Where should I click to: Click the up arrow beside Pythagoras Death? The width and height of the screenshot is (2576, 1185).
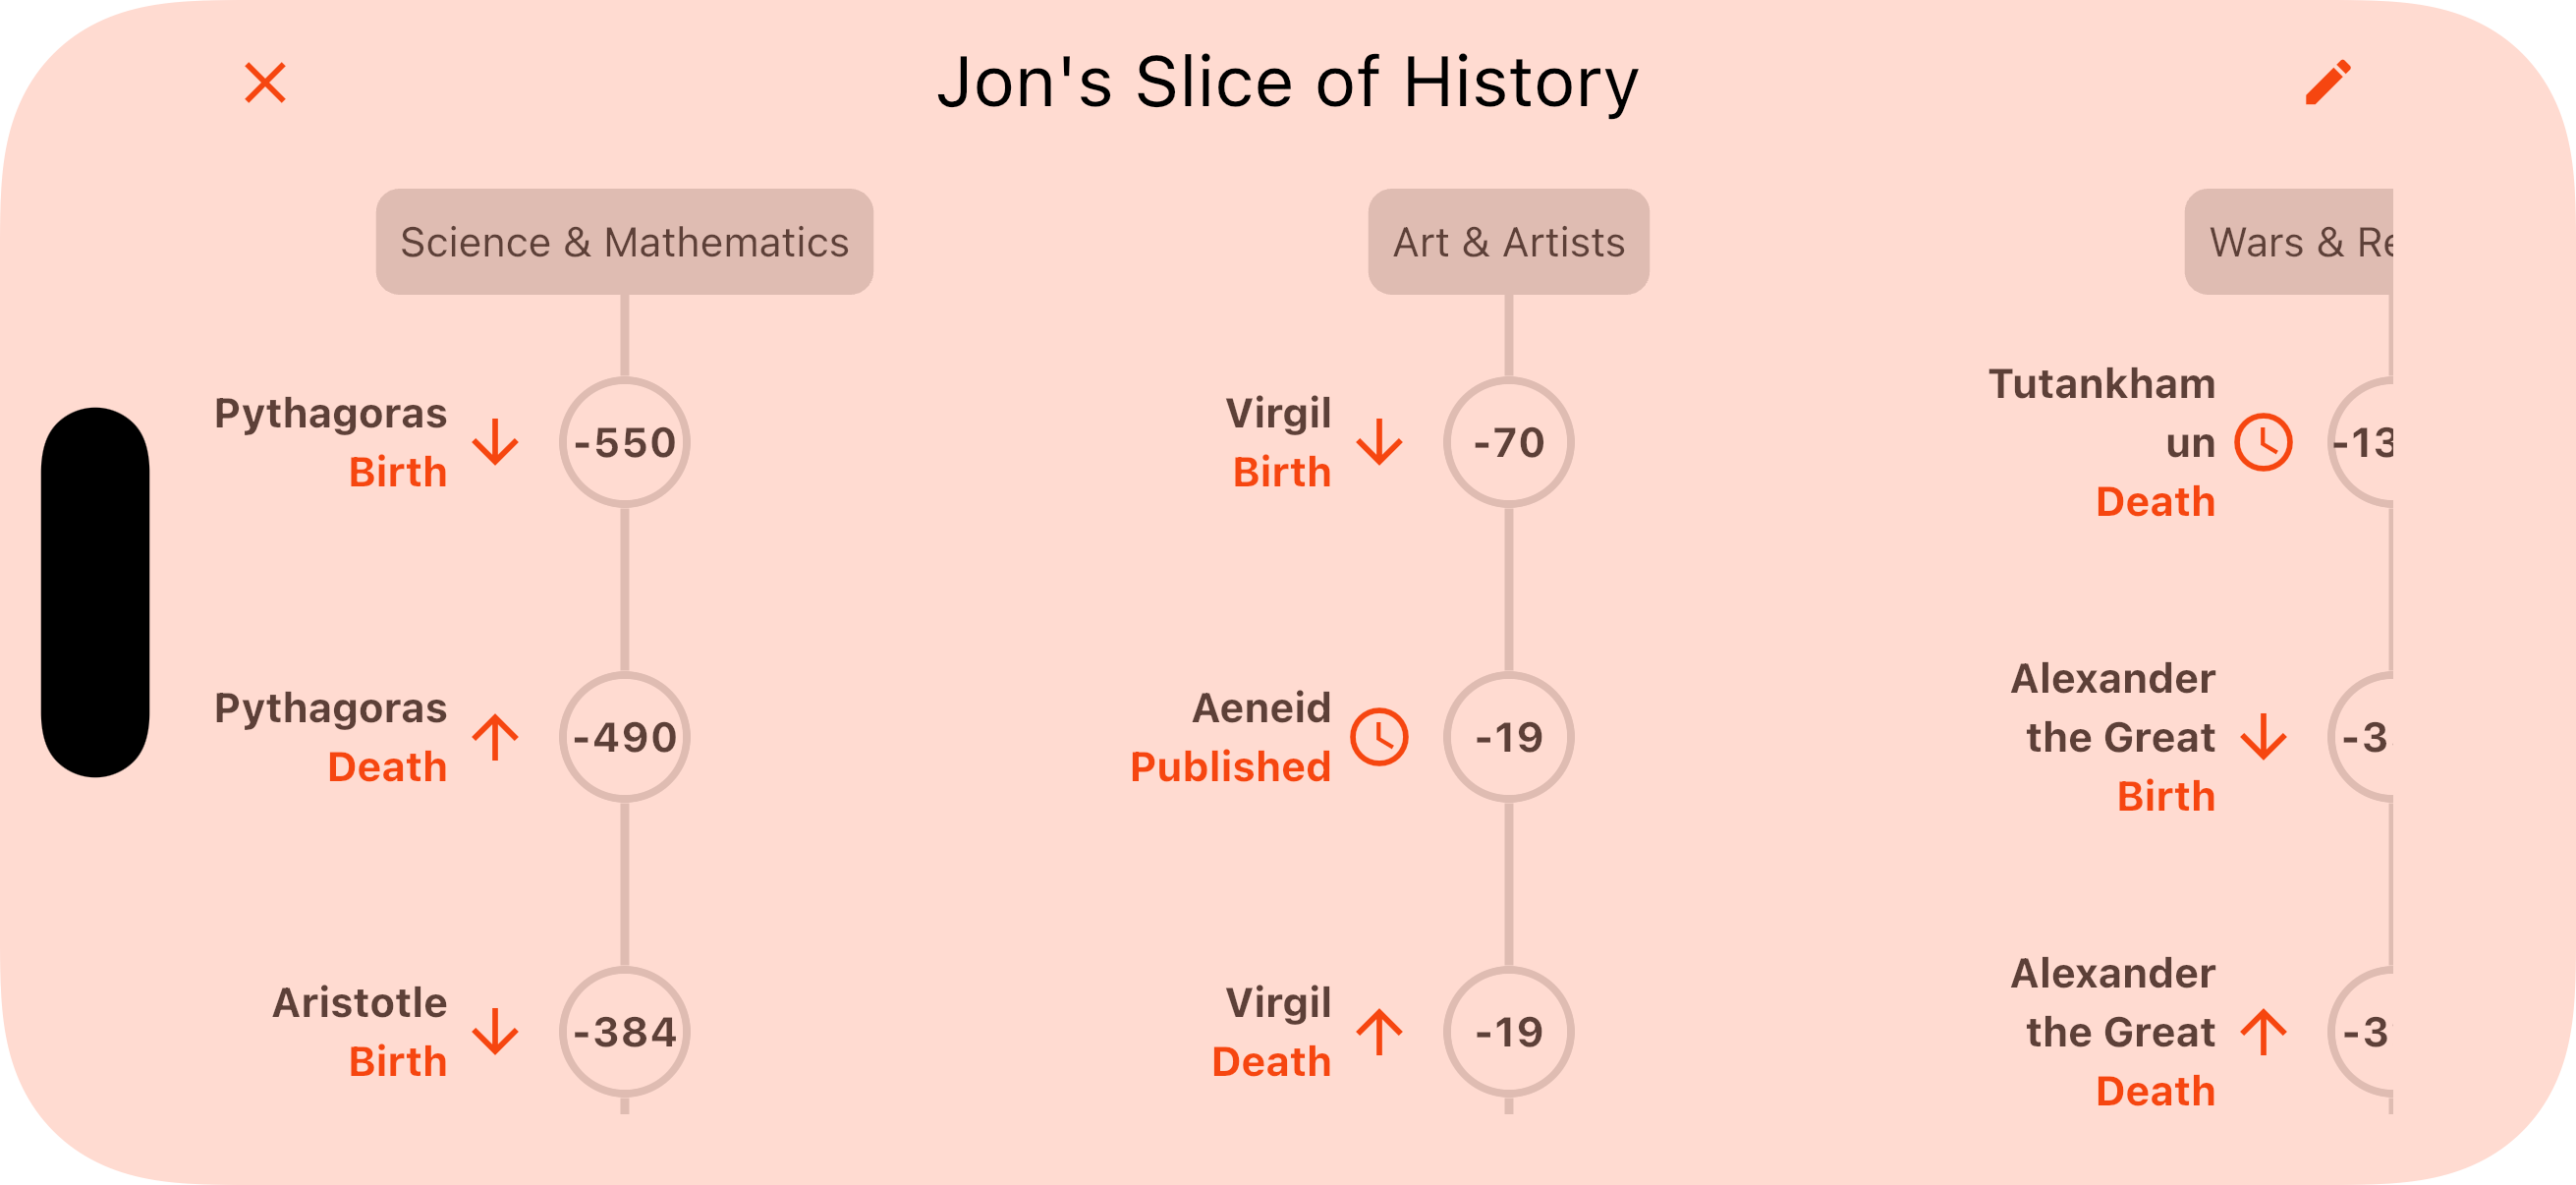tap(494, 738)
